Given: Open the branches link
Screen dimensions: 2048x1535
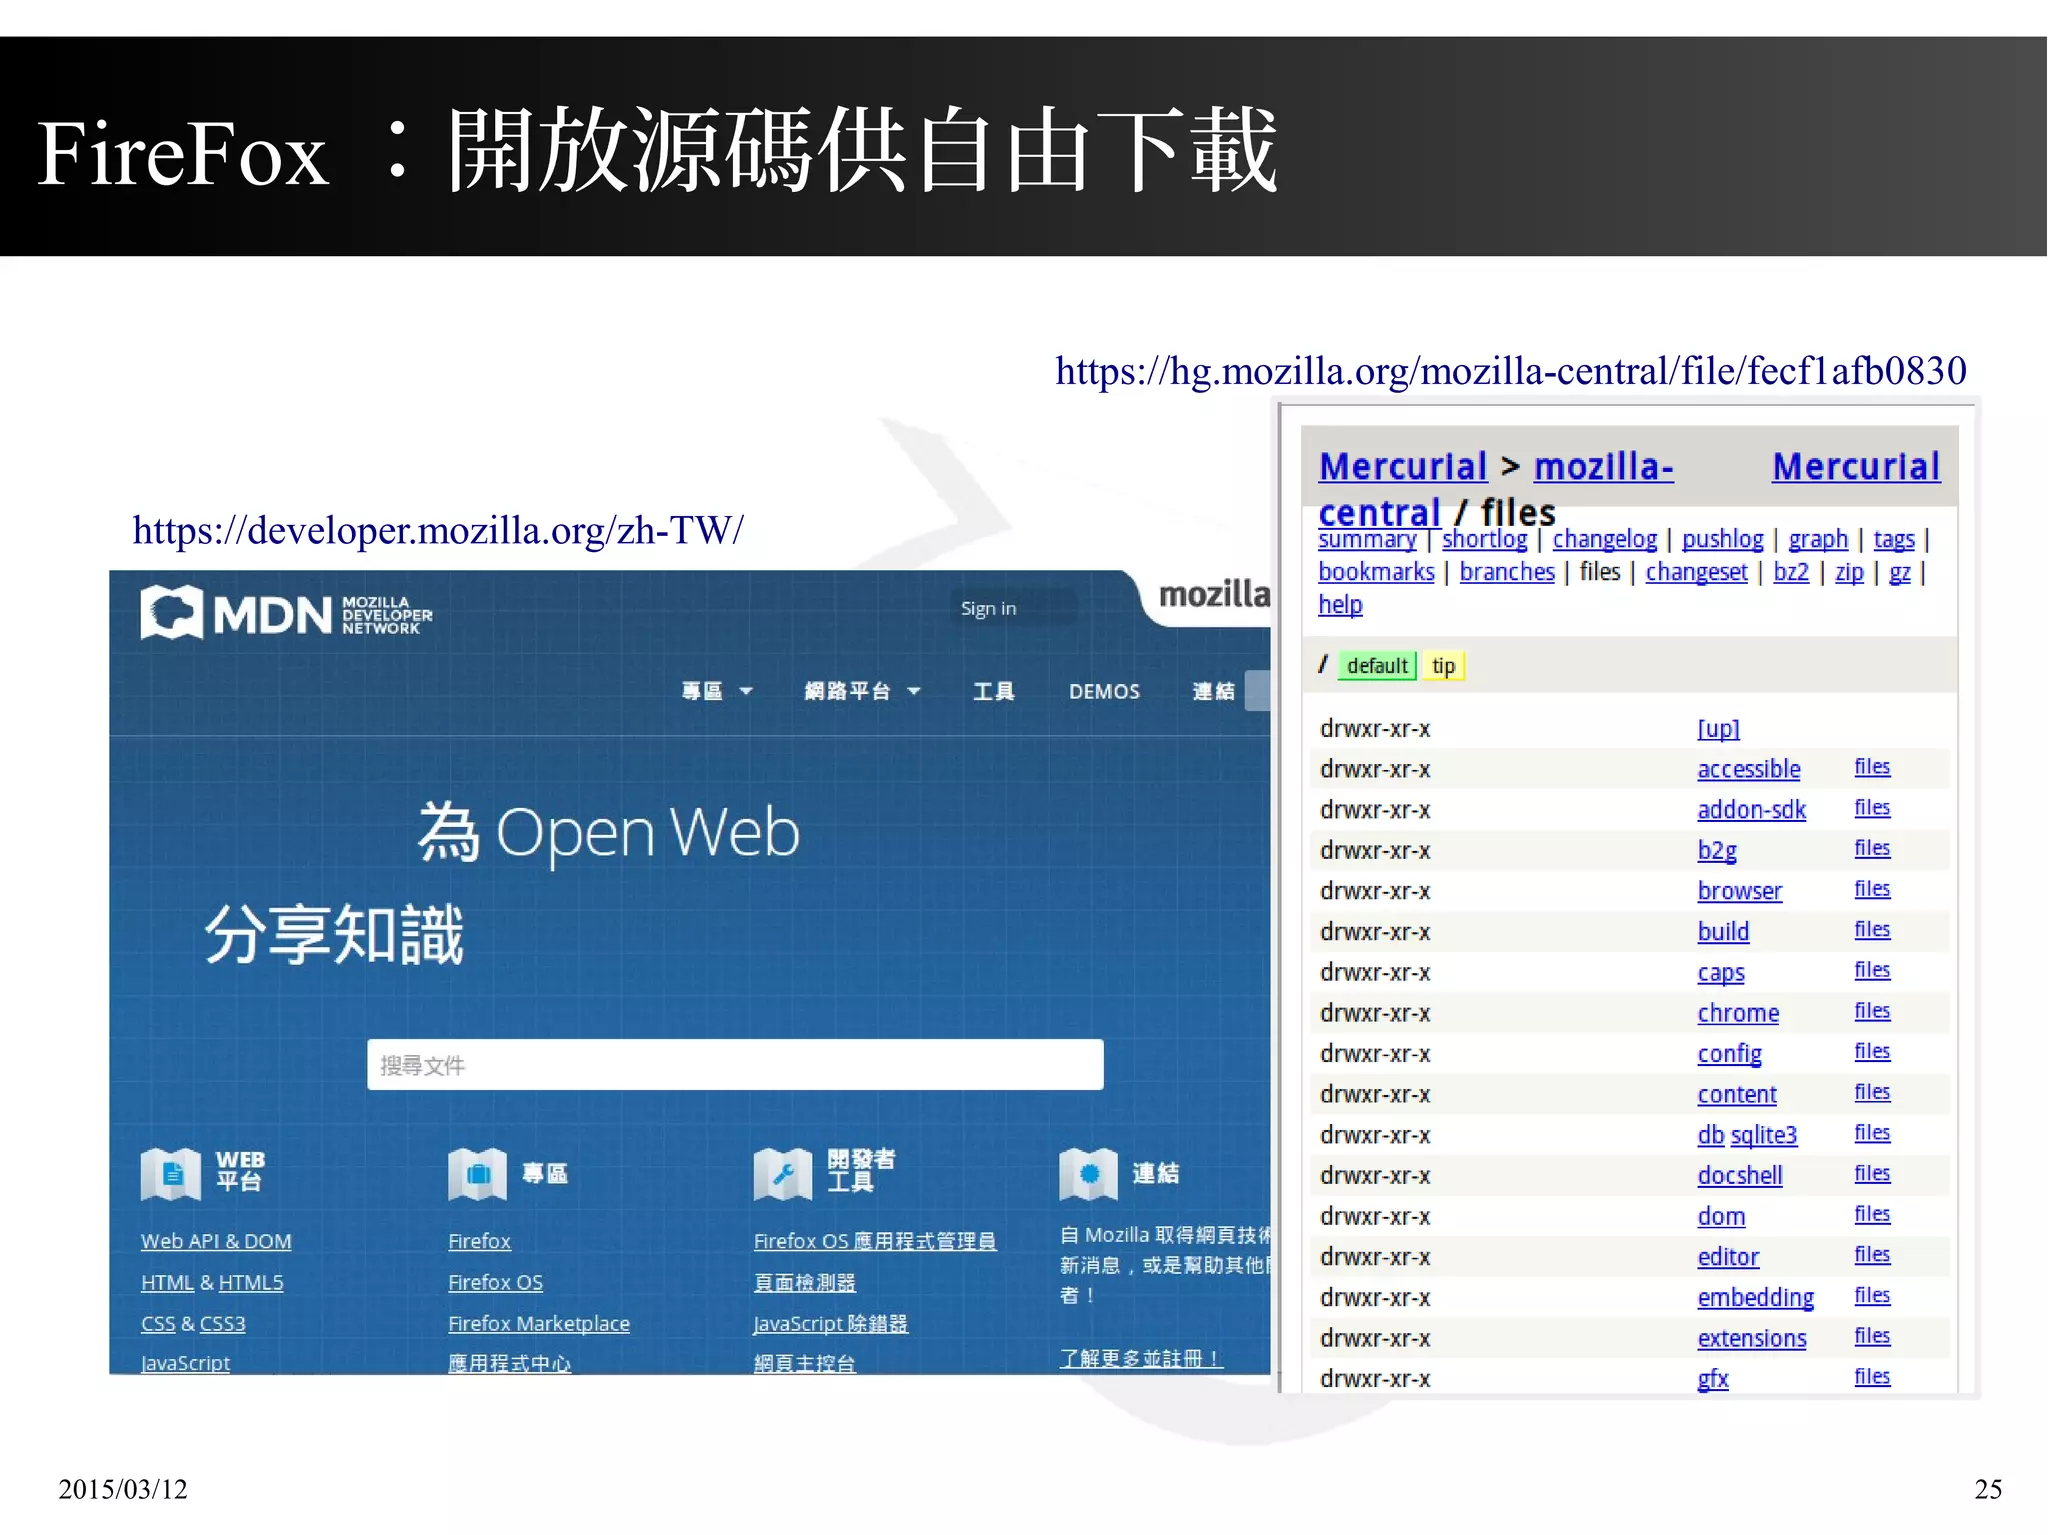Looking at the screenshot, I should 1507,572.
